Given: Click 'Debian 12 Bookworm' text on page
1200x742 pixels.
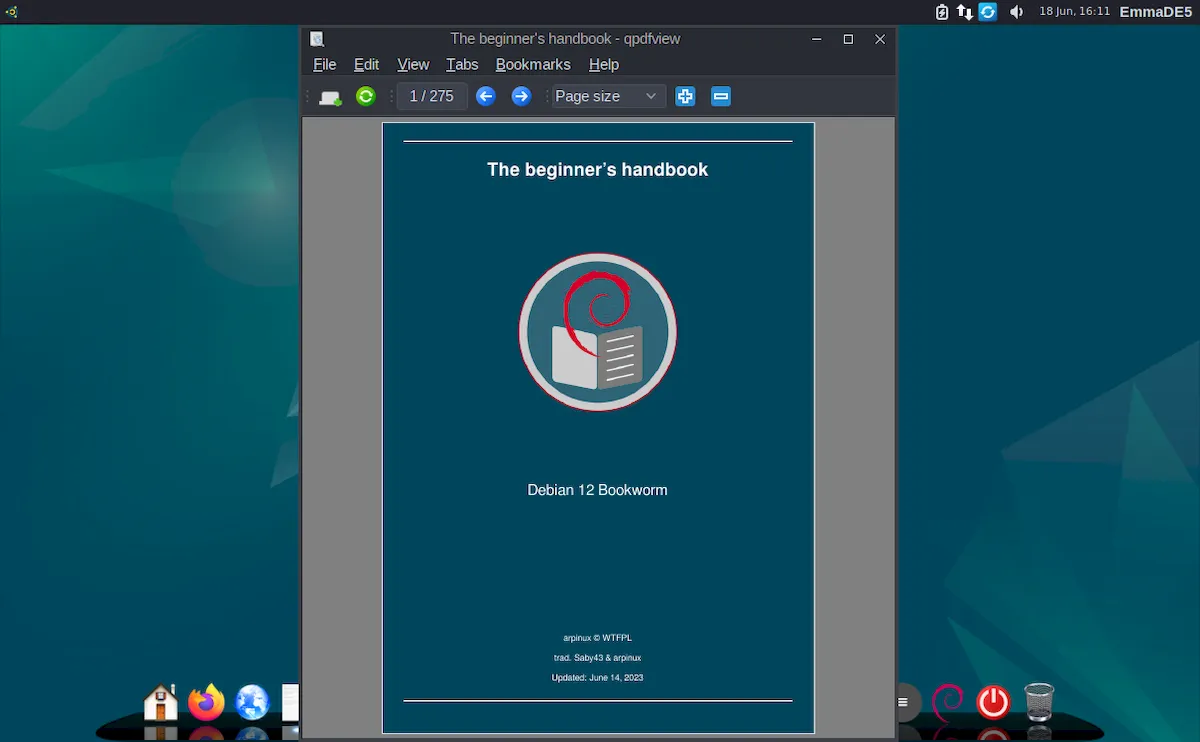Looking at the screenshot, I should pos(597,490).
